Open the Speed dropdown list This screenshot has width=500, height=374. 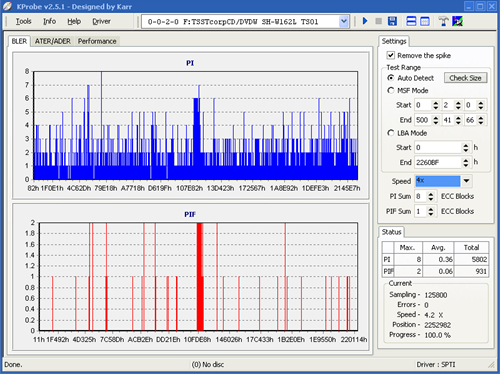pos(466,181)
